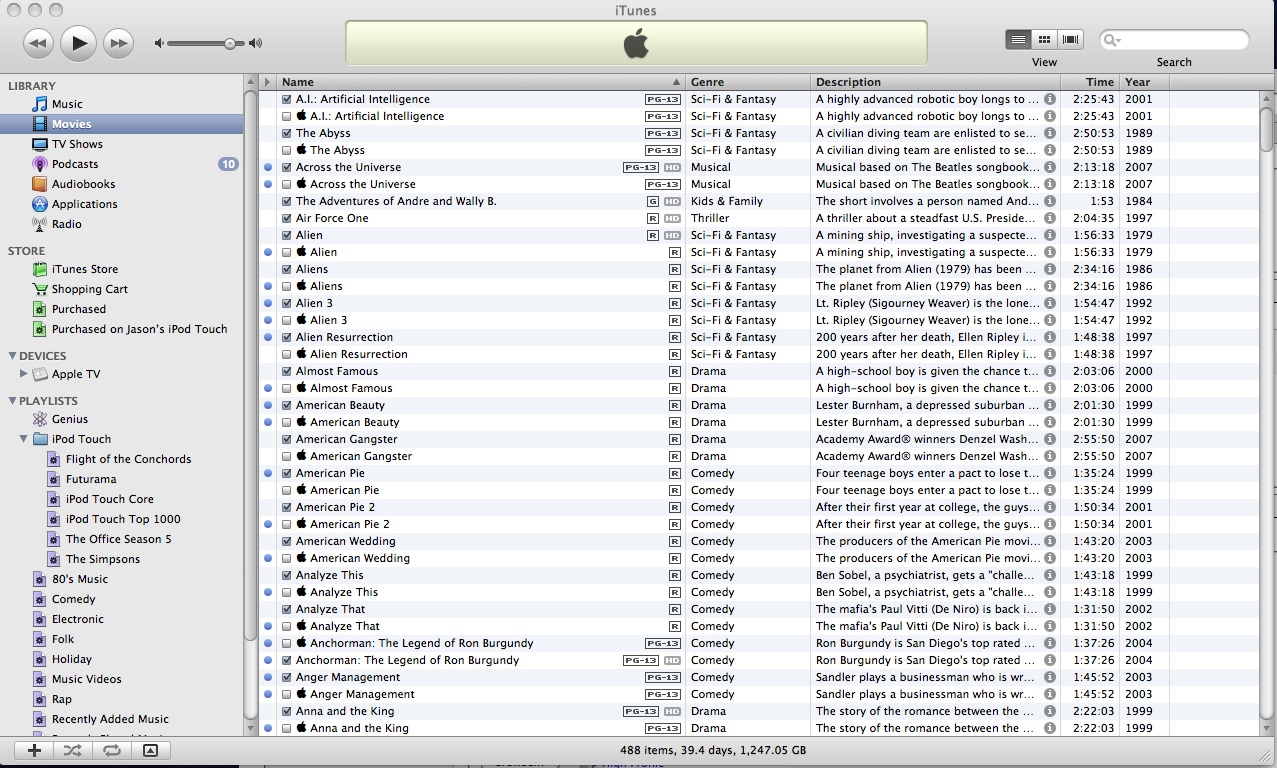
Task: Skip to the previous track
Action: click(x=37, y=43)
